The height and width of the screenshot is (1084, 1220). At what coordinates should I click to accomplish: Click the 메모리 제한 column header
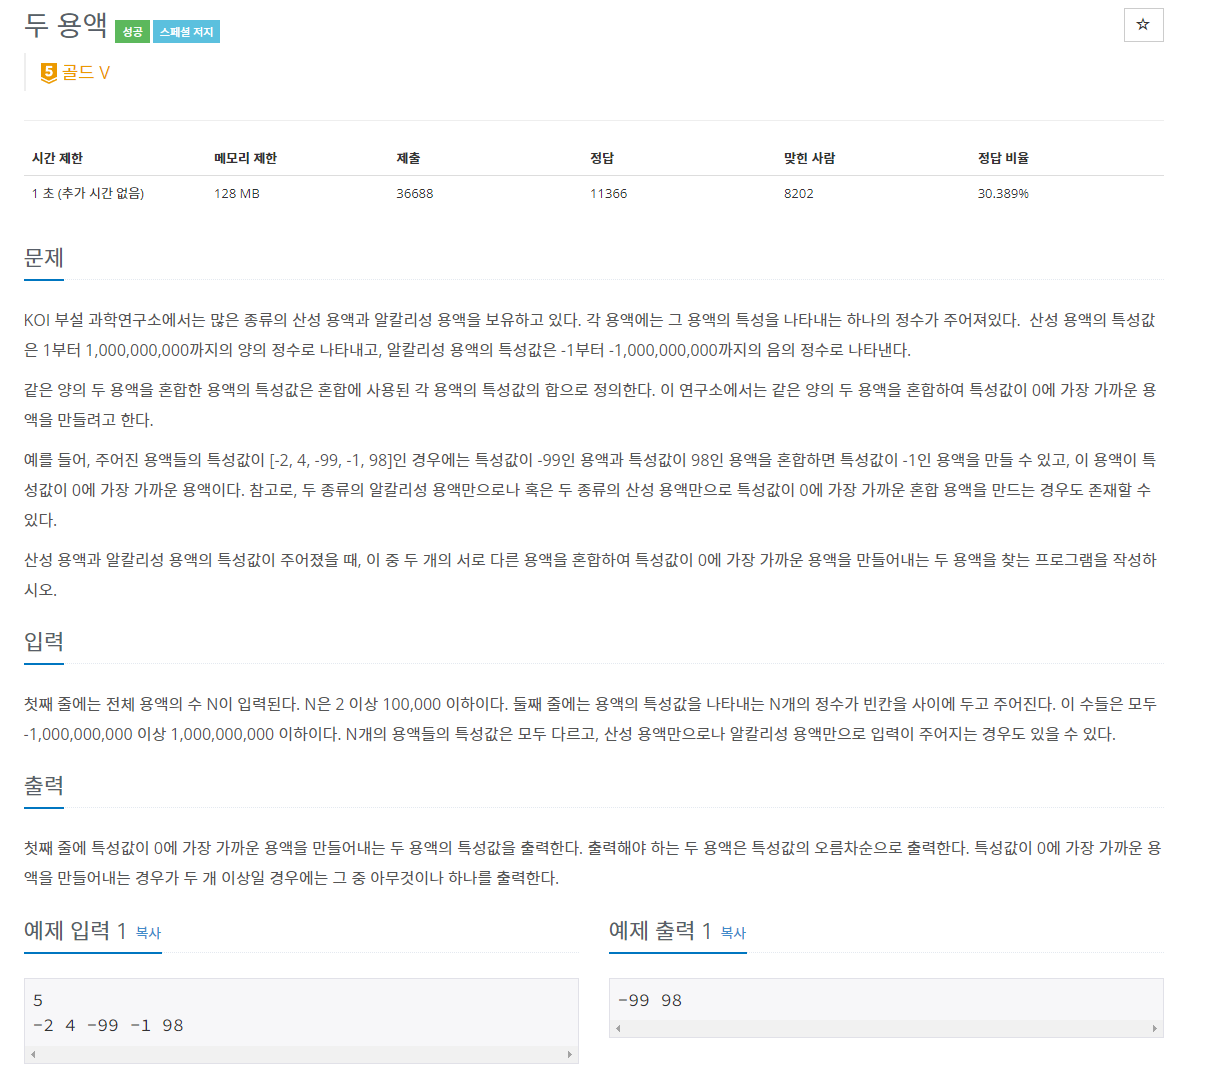pyautogui.click(x=245, y=158)
